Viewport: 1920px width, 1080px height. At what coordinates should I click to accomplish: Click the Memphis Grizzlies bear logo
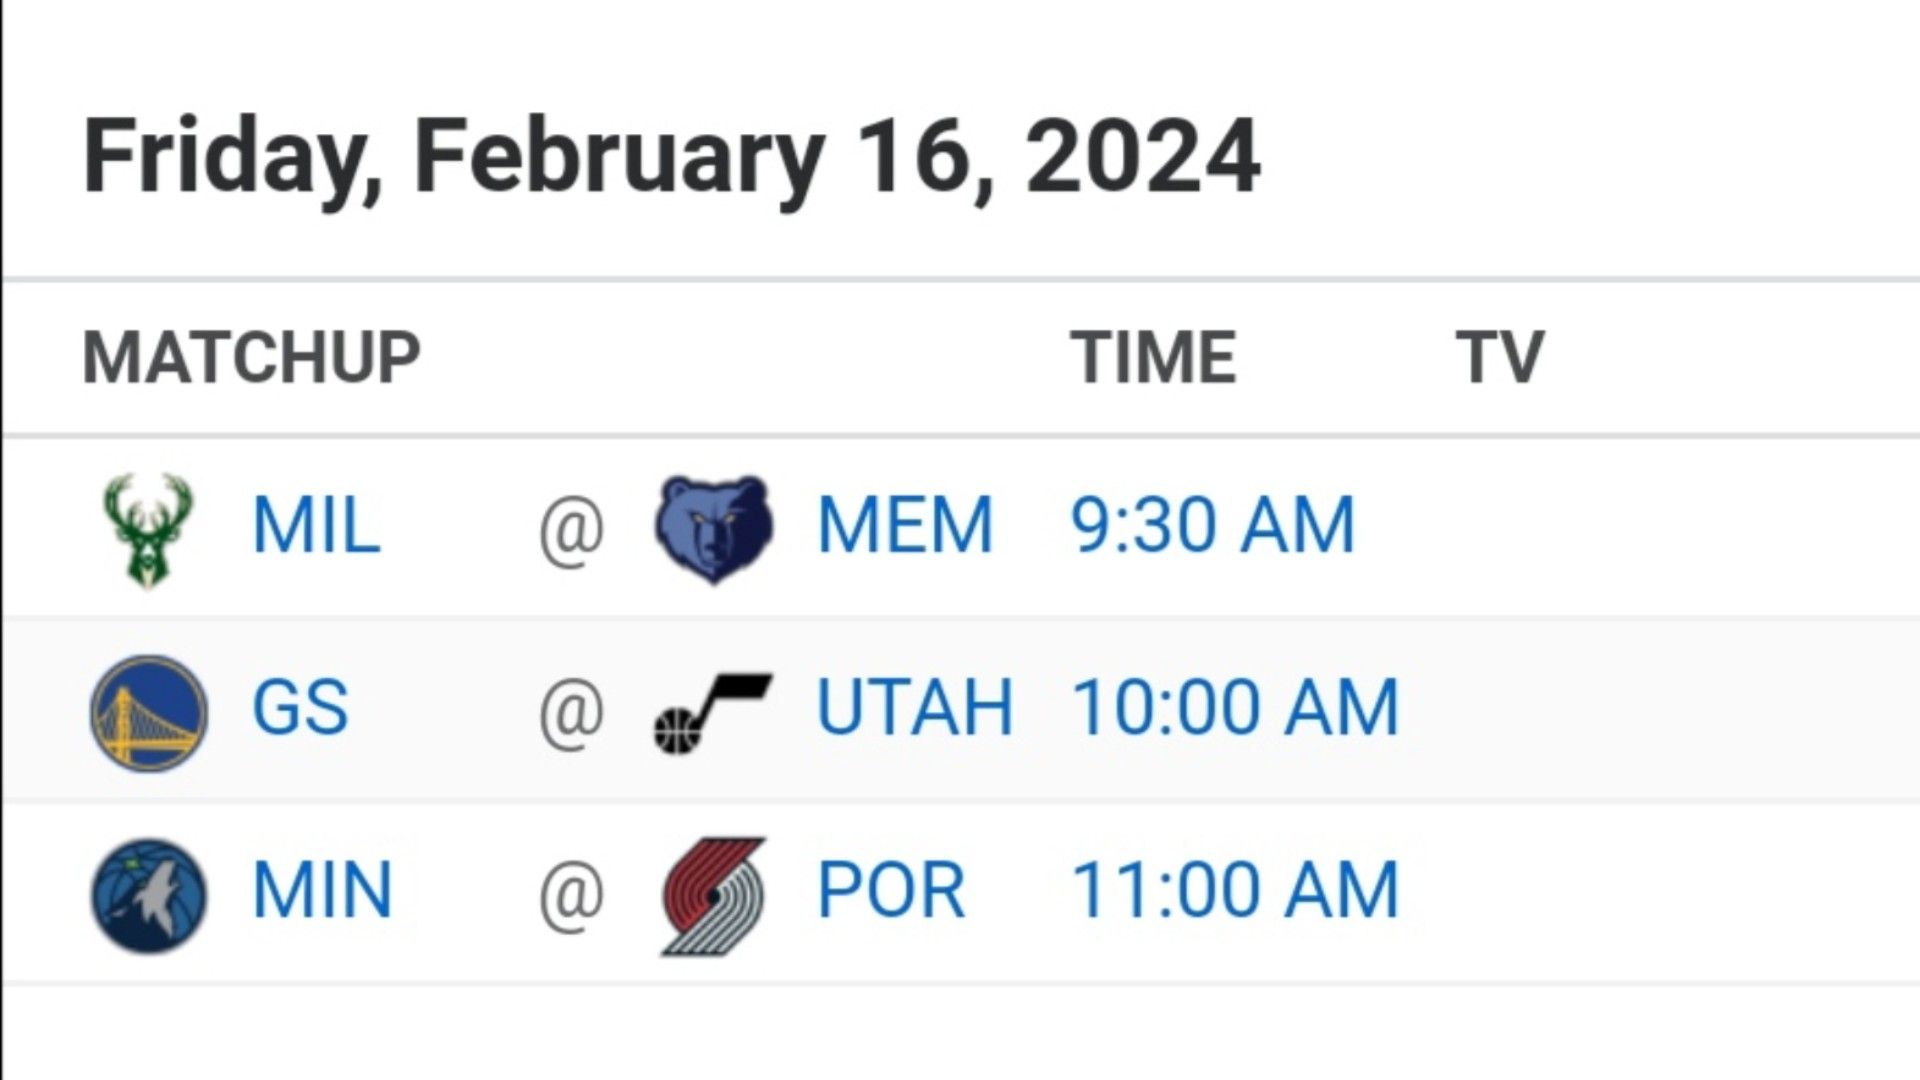pos(713,529)
